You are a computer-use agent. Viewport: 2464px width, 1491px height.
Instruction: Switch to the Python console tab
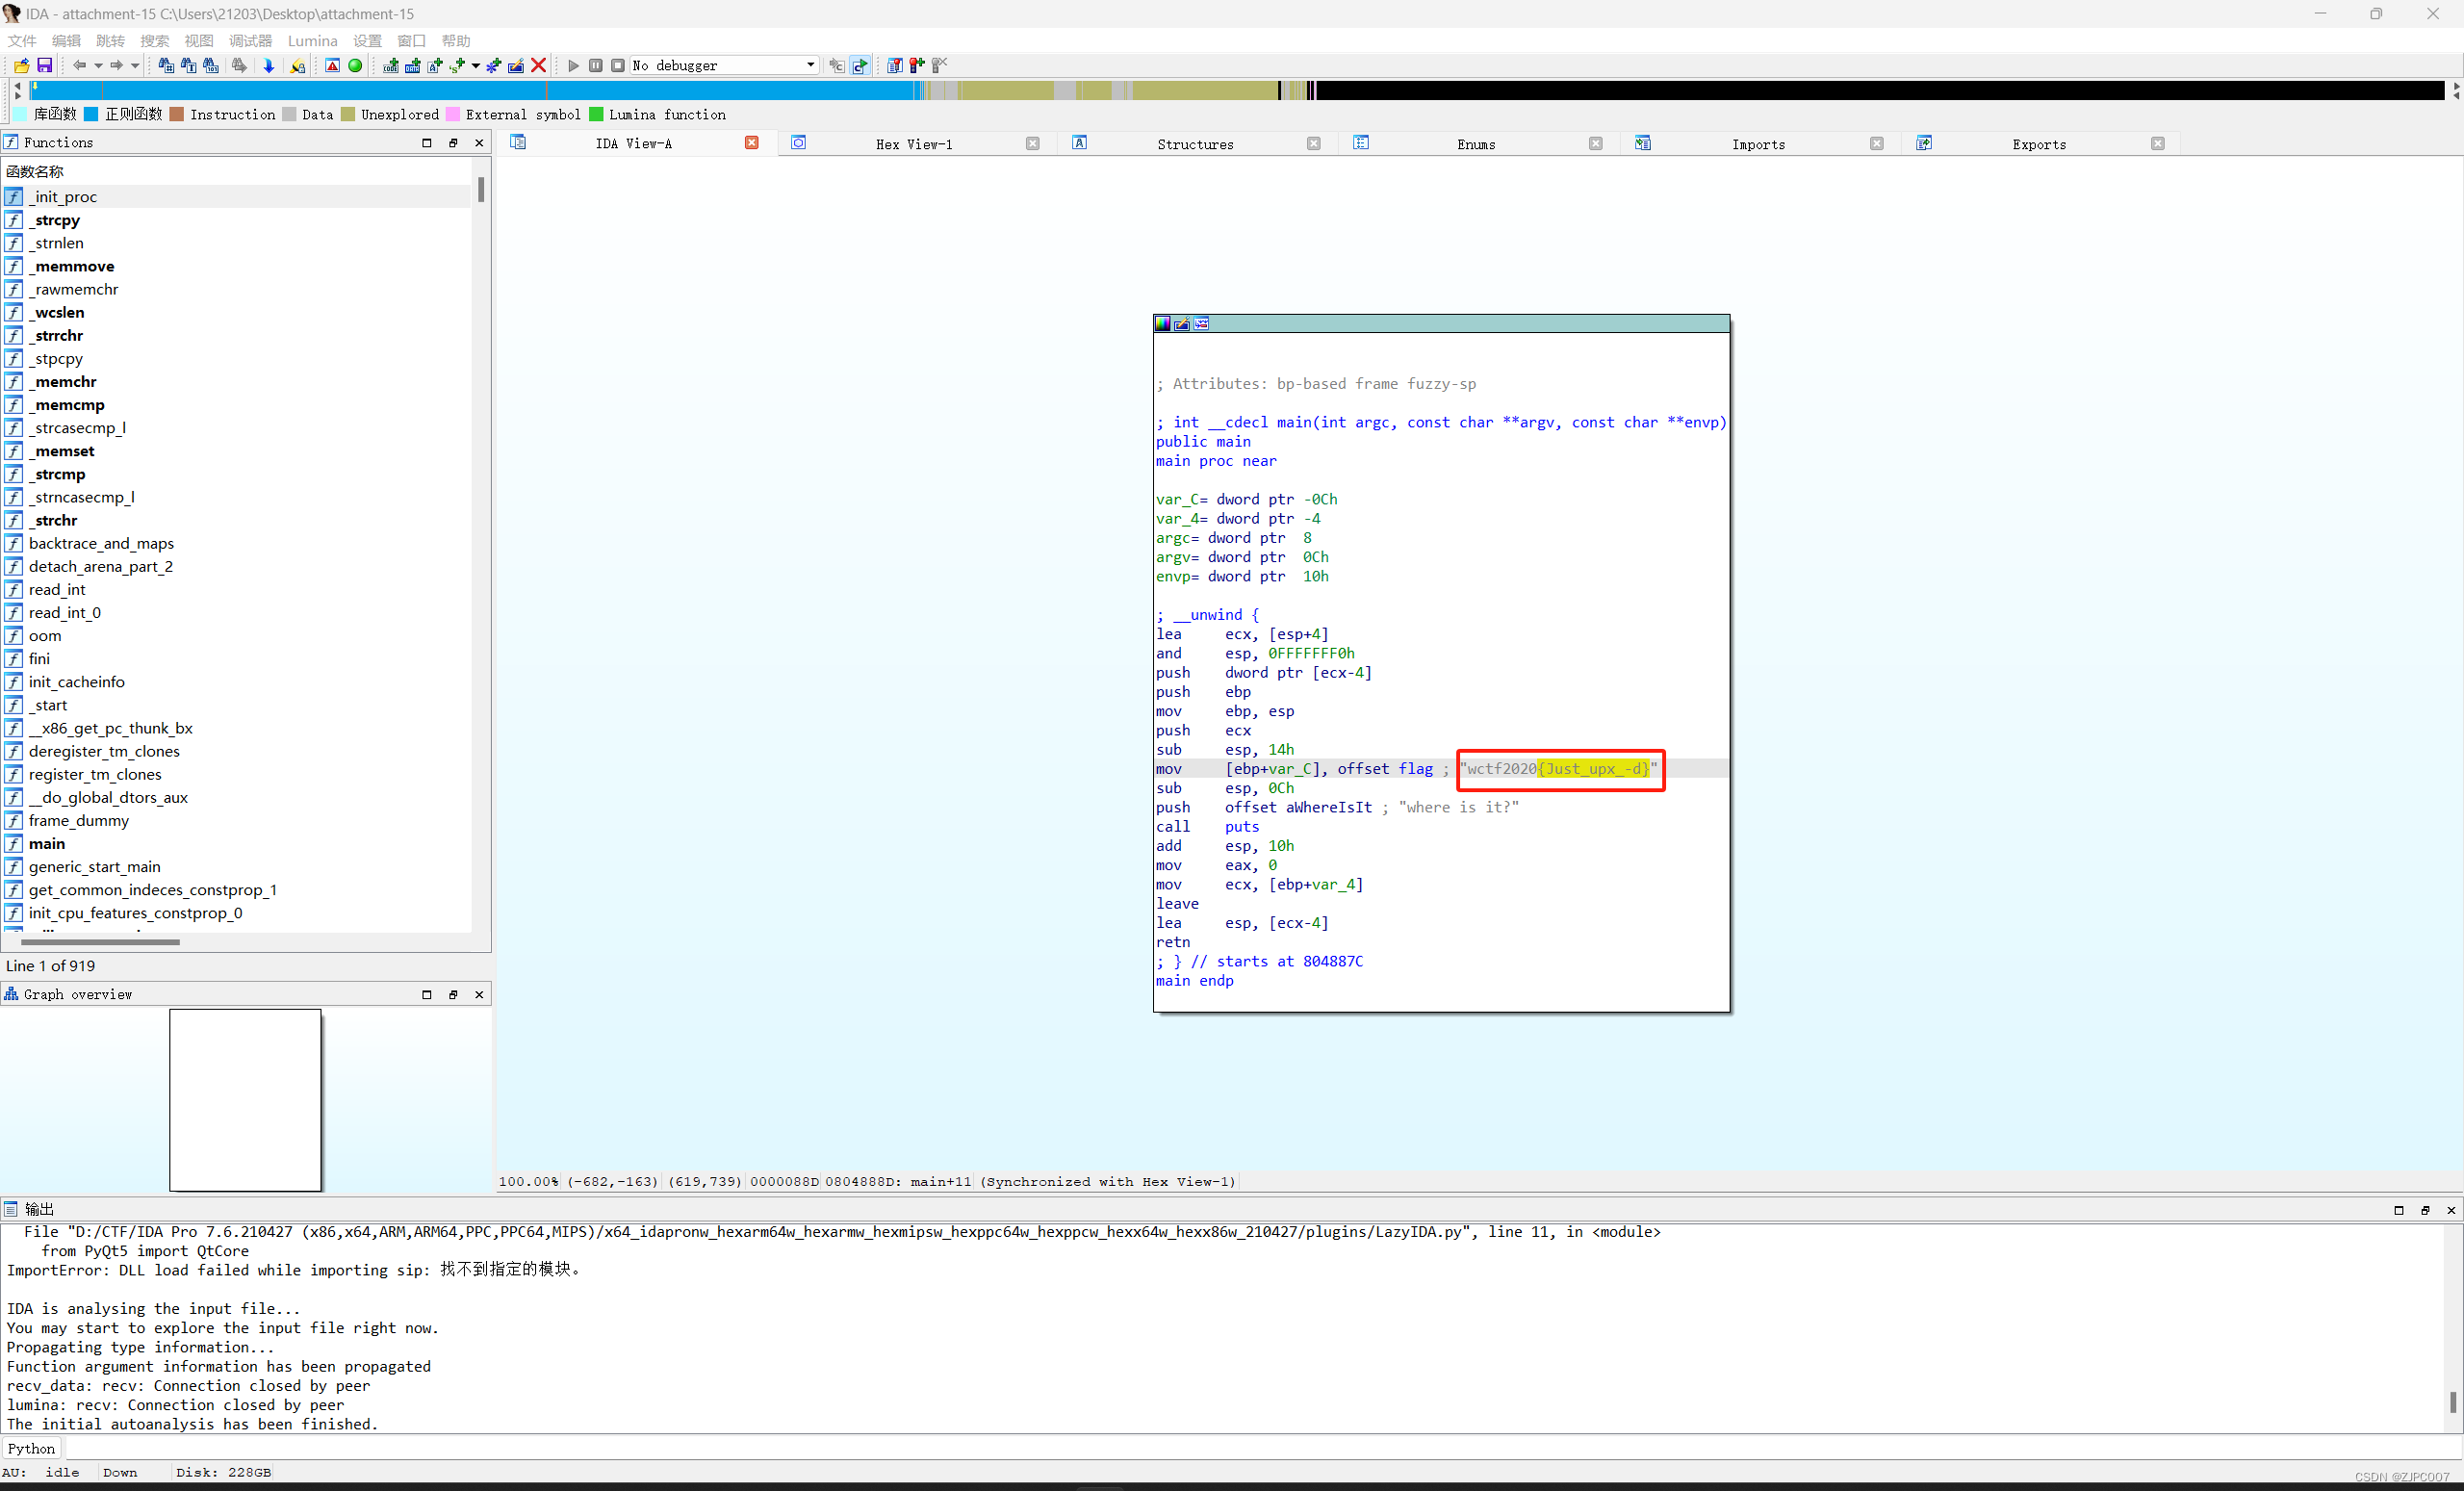31,1448
